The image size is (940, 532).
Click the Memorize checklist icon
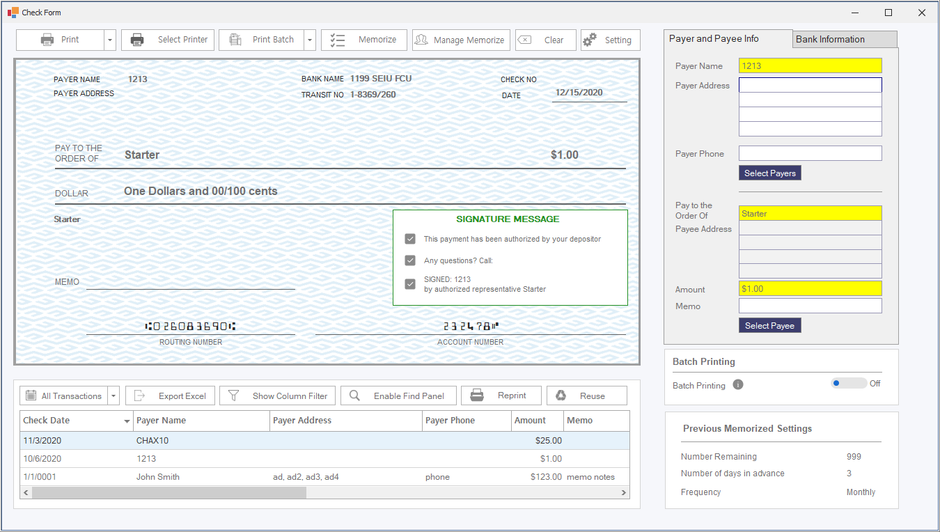click(338, 40)
